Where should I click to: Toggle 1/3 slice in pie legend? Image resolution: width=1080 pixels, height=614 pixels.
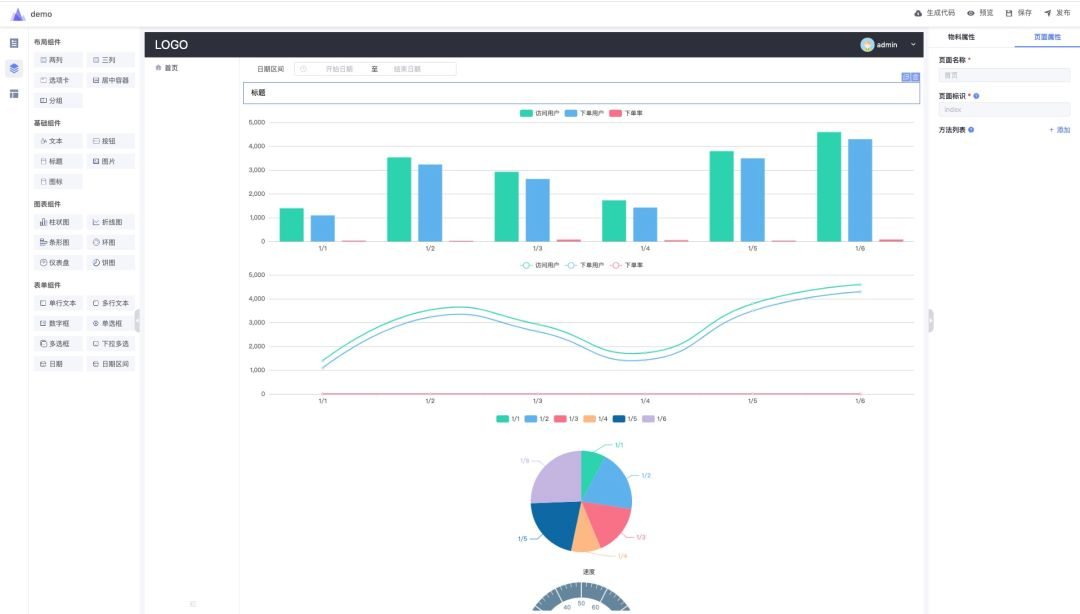[x=566, y=419]
